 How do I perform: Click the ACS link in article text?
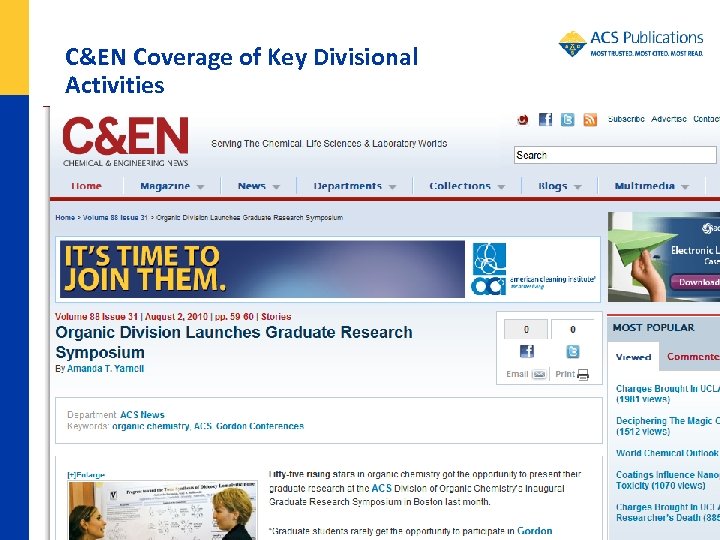pos(381,488)
